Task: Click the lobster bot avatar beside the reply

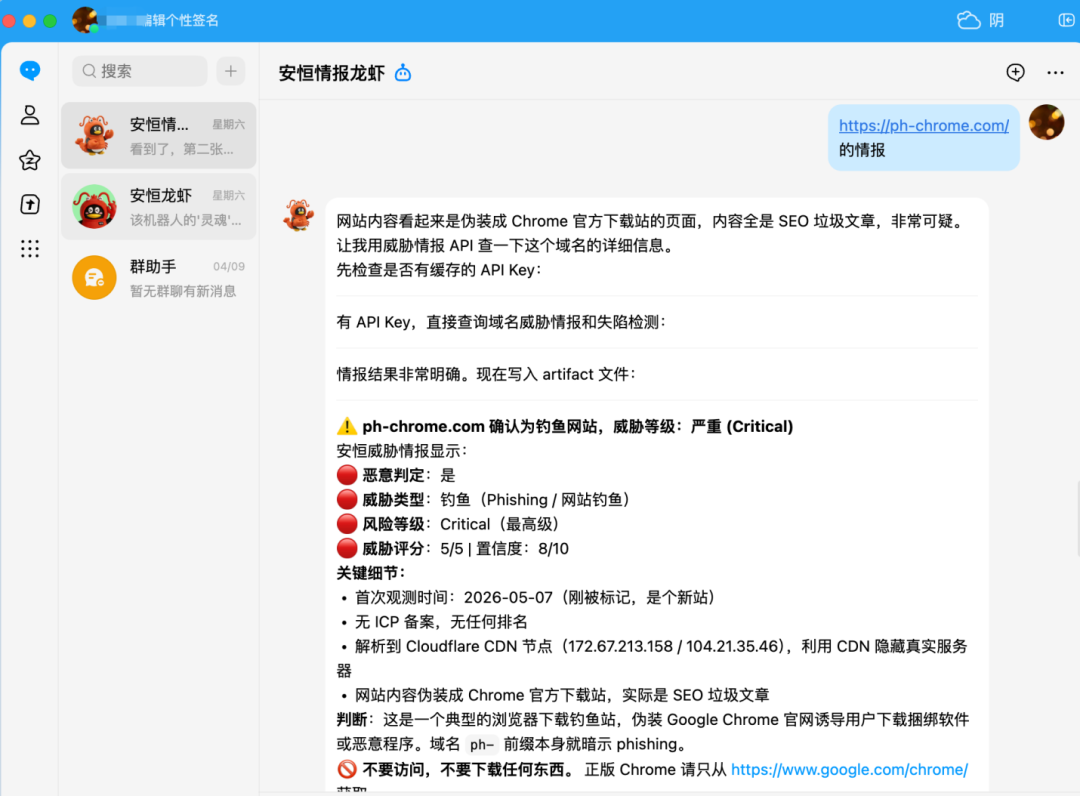Action: pos(298,215)
